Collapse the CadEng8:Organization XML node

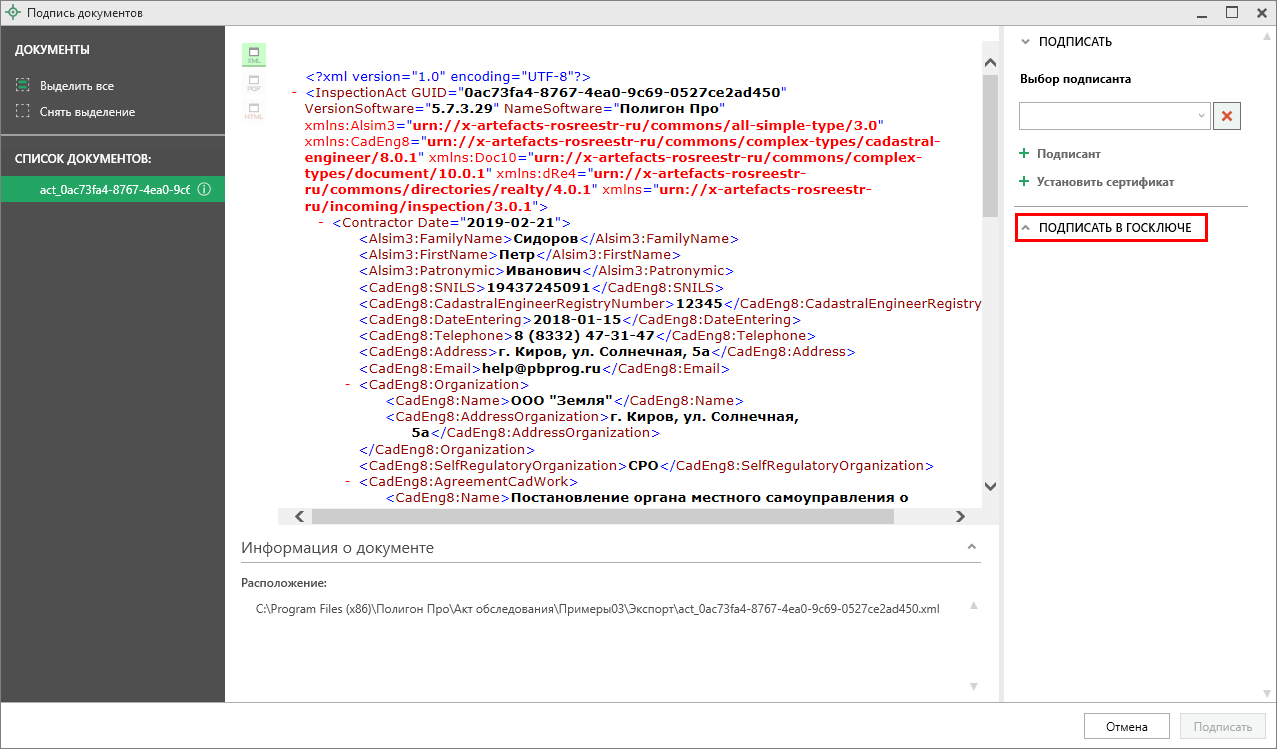point(348,385)
